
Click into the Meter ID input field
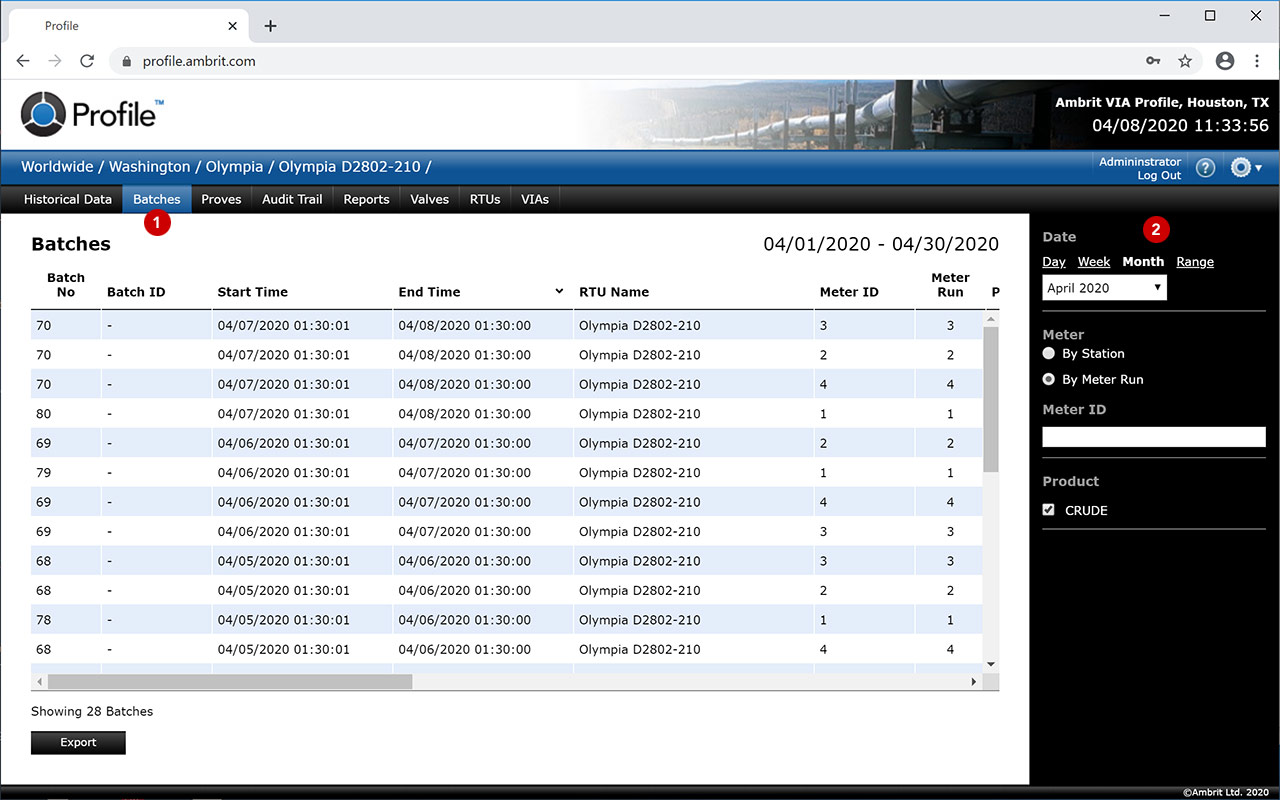(1153, 437)
